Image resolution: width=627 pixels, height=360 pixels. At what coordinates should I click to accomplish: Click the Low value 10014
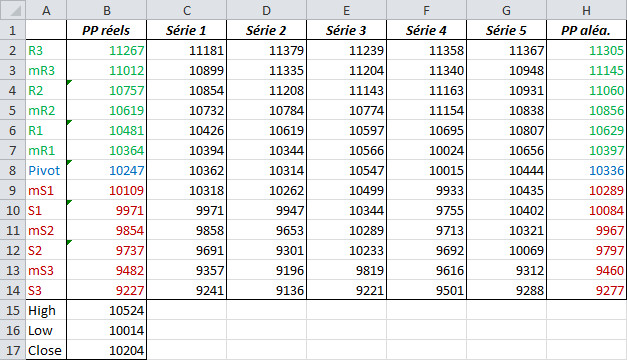[x=106, y=330]
